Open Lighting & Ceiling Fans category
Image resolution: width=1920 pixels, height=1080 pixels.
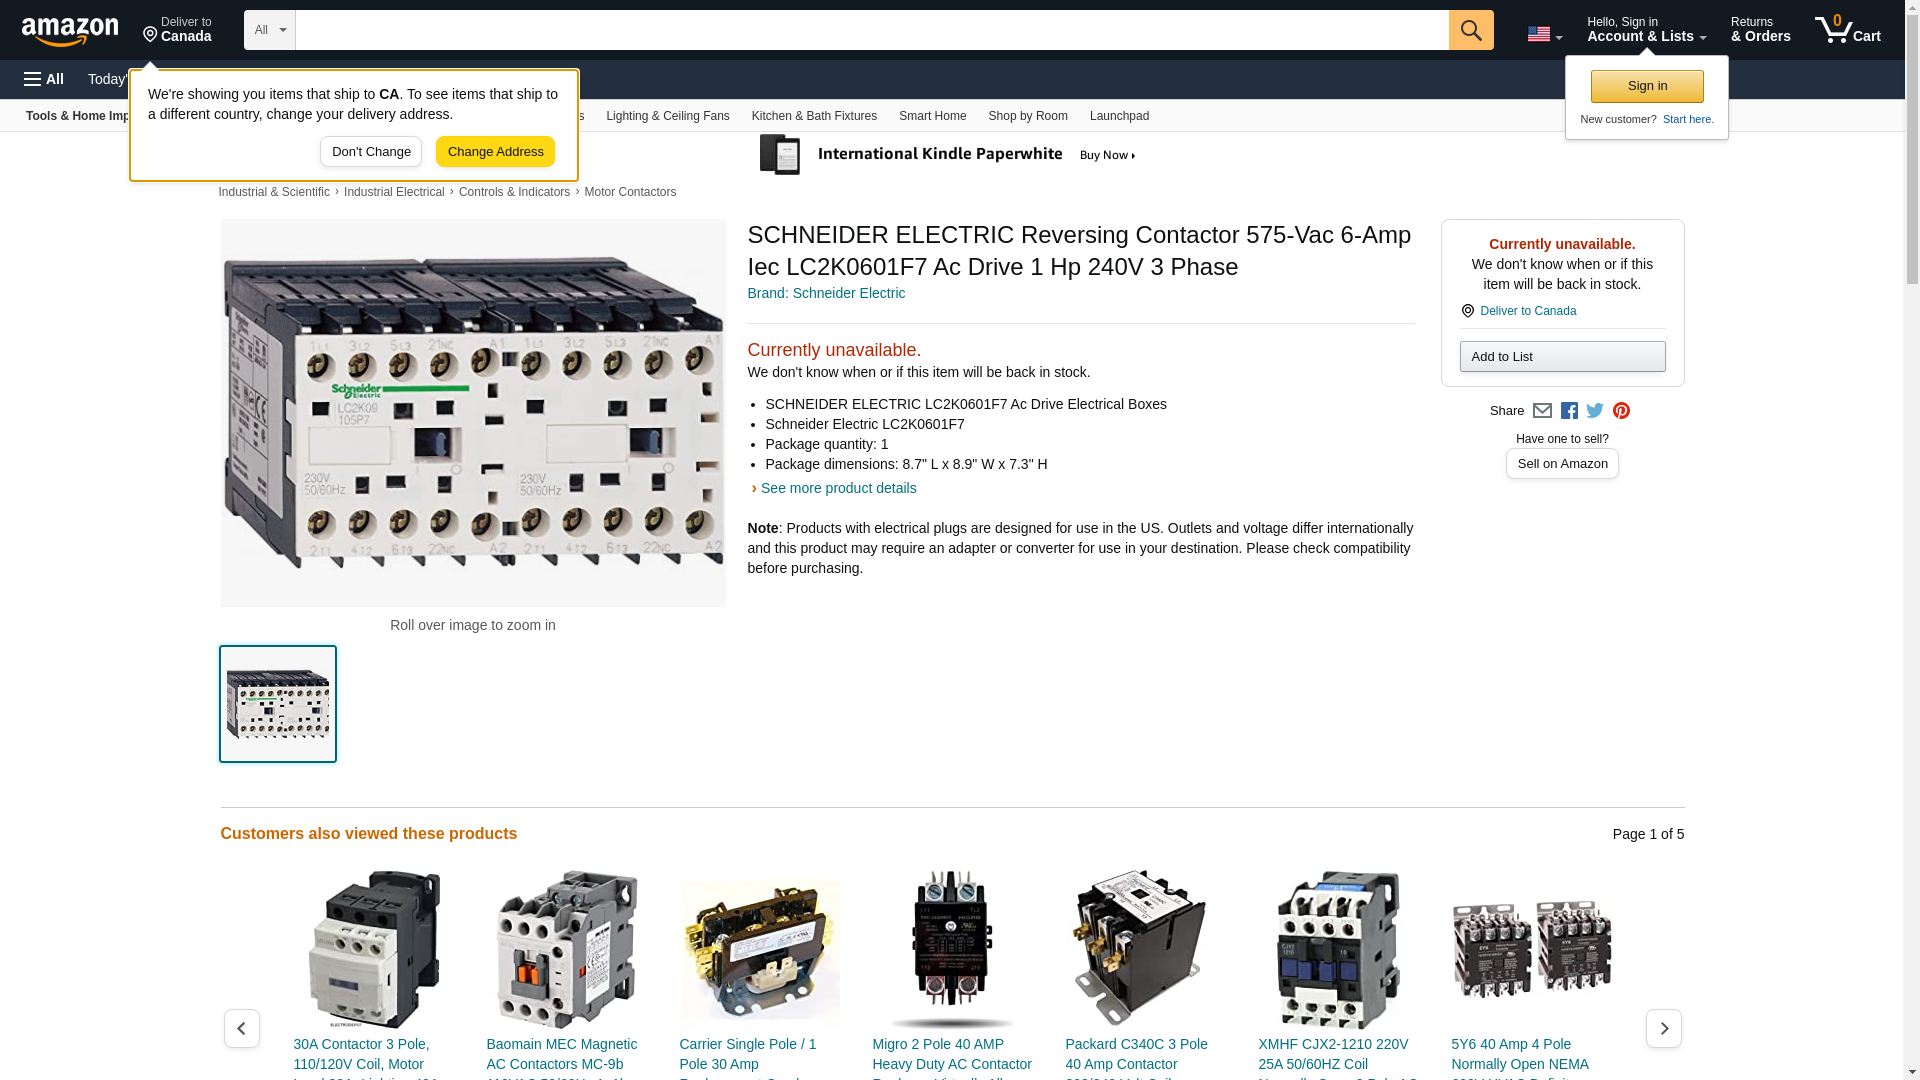(667, 116)
